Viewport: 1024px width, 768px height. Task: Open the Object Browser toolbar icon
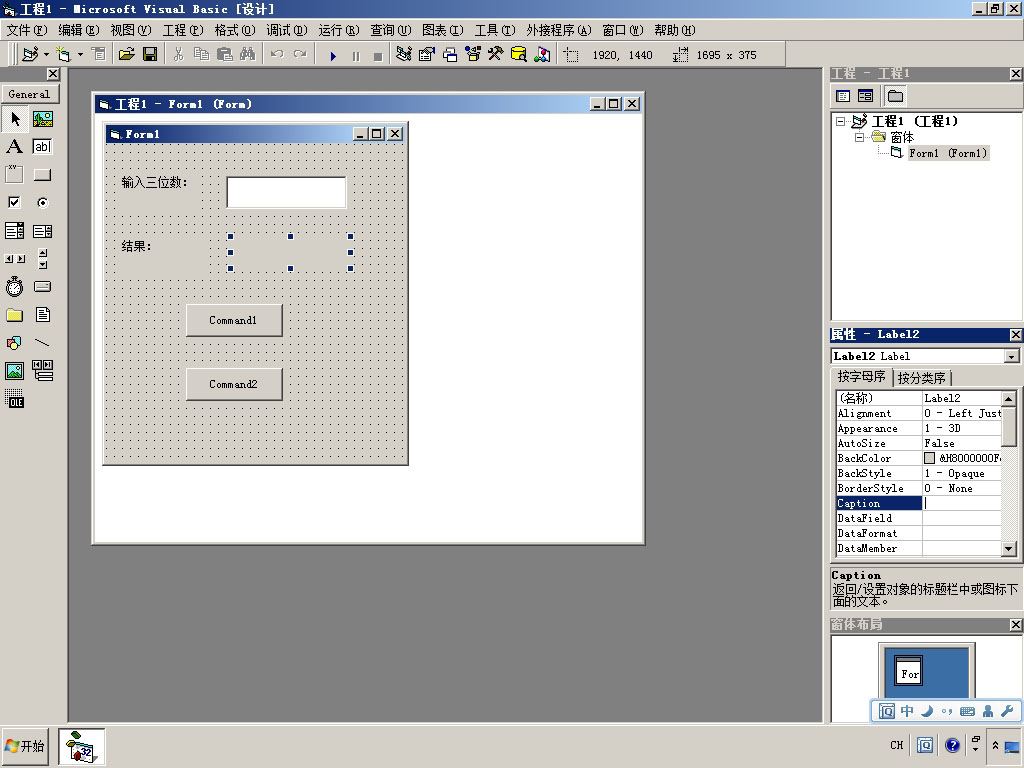pos(473,55)
